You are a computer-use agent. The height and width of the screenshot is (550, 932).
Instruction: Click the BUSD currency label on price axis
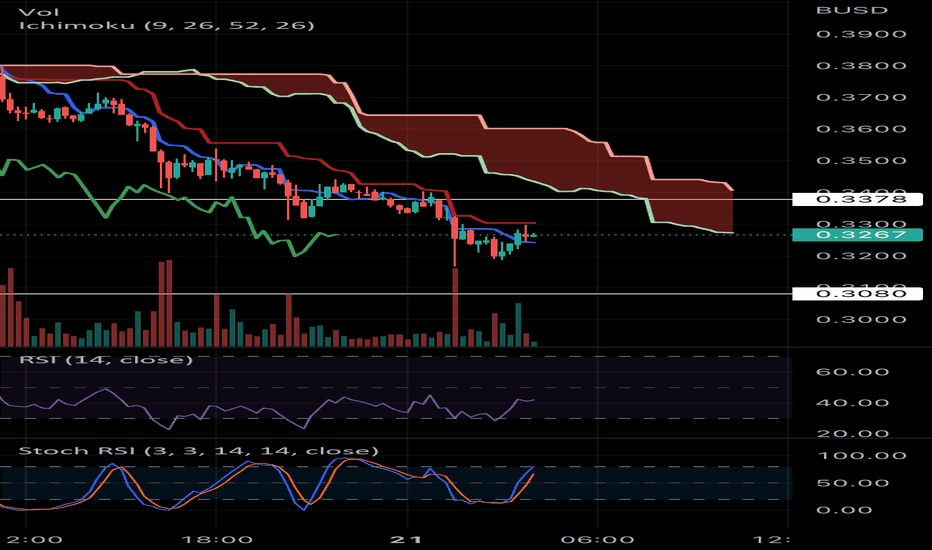tap(852, 10)
